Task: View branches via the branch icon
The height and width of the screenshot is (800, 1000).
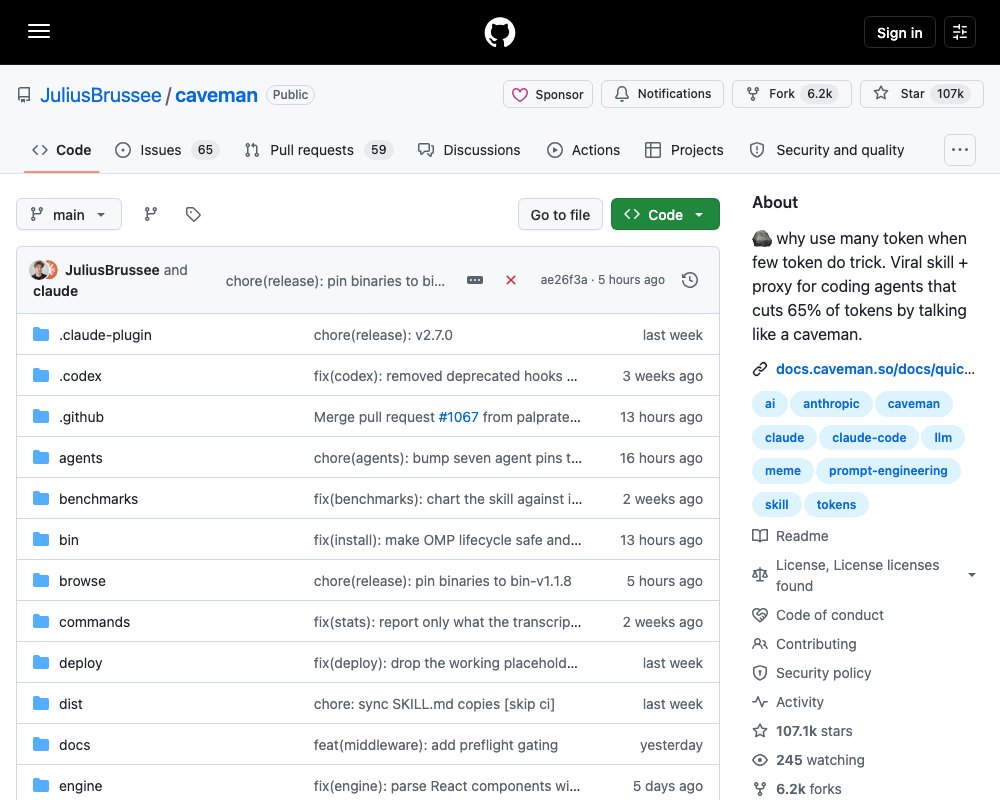Action: coord(151,214)
